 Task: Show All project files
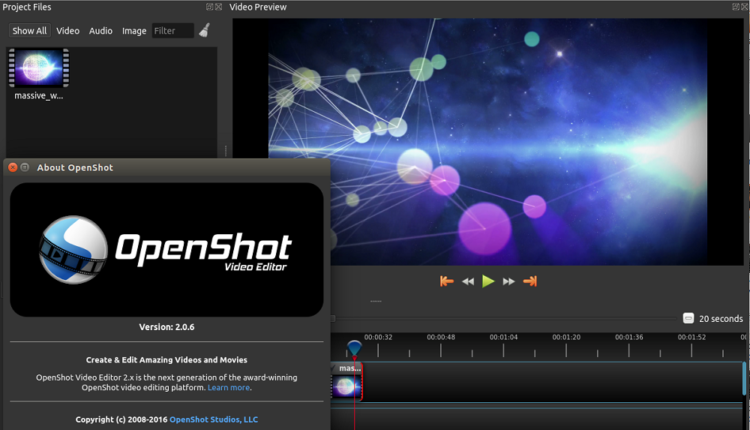(x=30, y=31)
